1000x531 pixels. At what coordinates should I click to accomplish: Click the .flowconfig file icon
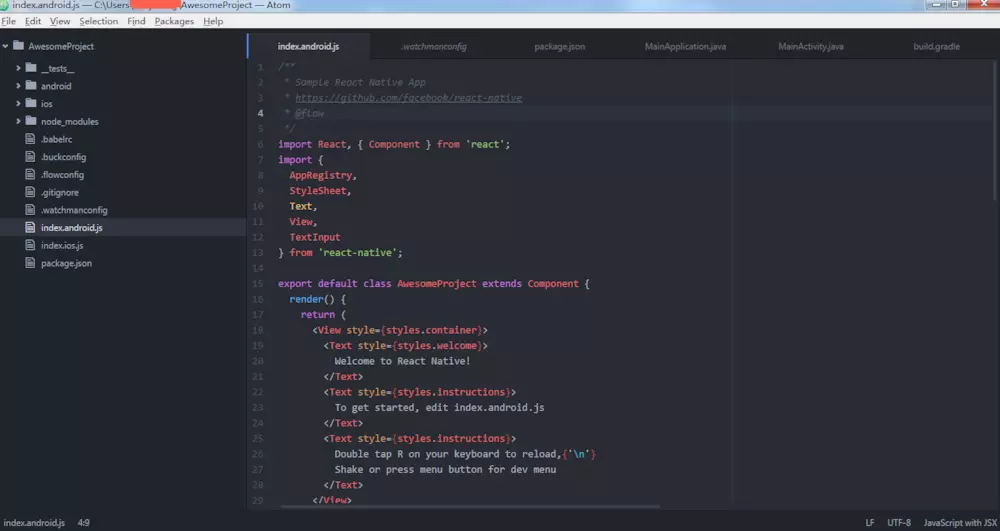[x=31, y=174]
